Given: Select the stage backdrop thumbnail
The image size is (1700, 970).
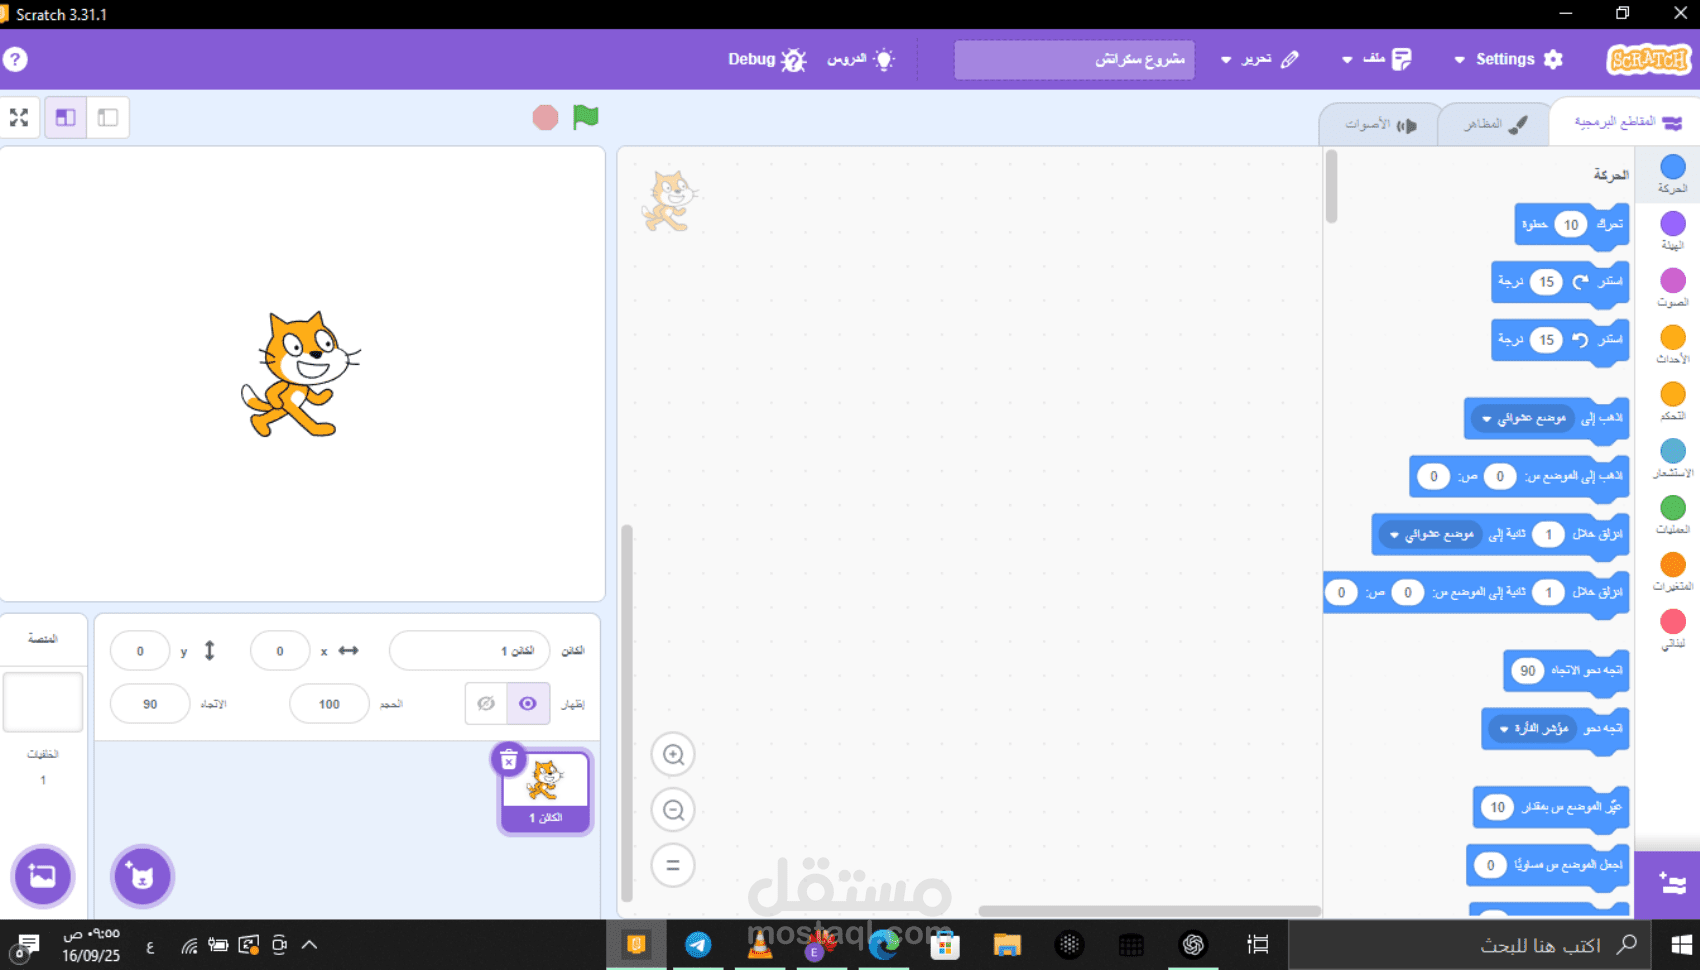Looking at the screenshot, I should pos(43,702).
